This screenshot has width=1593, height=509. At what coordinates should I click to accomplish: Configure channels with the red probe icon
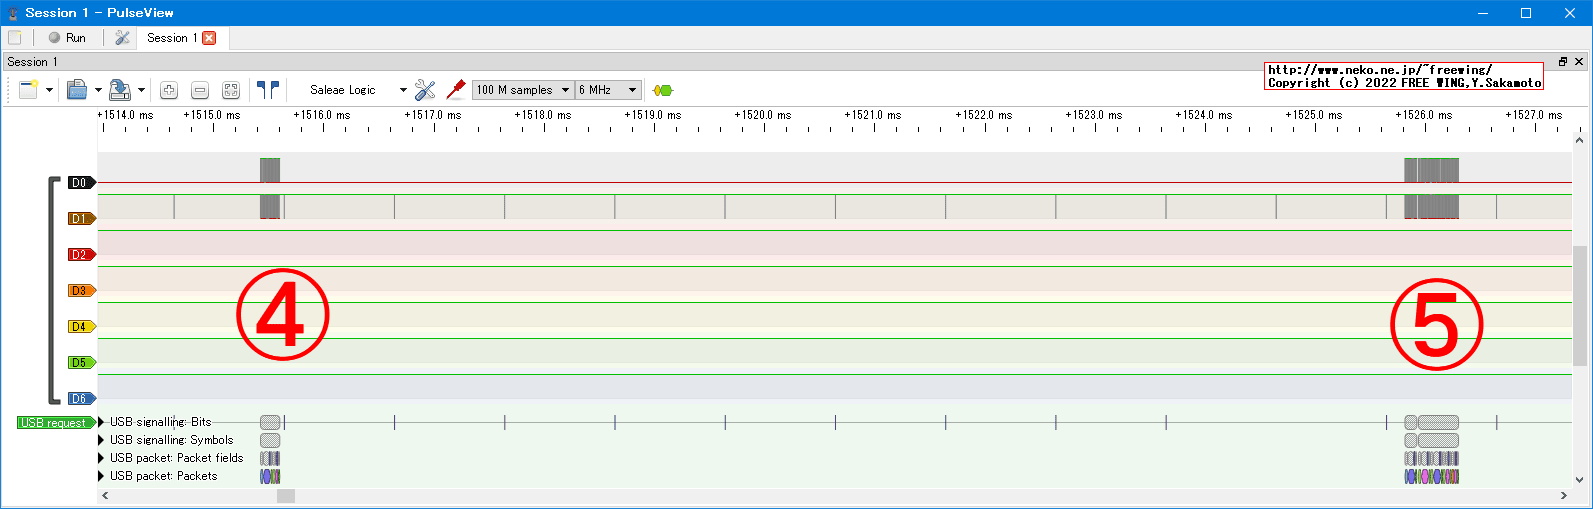pos(456,90)
